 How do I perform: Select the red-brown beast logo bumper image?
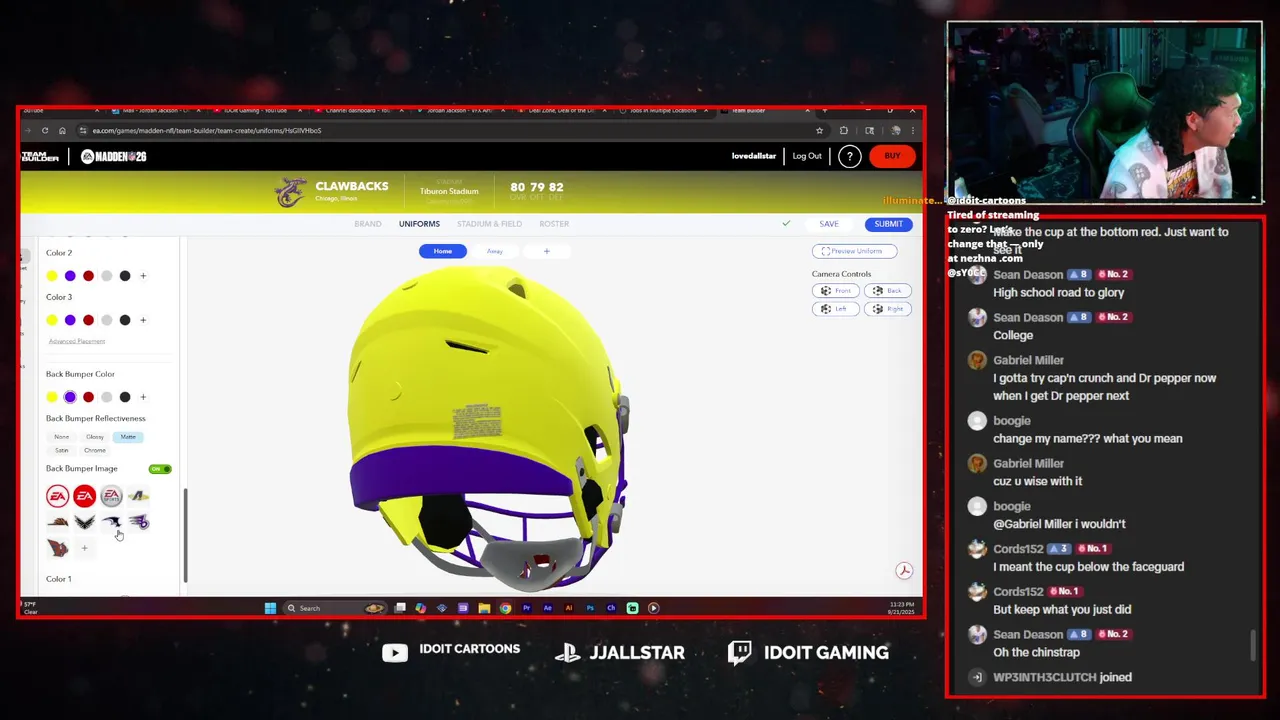tap(58, 548)
